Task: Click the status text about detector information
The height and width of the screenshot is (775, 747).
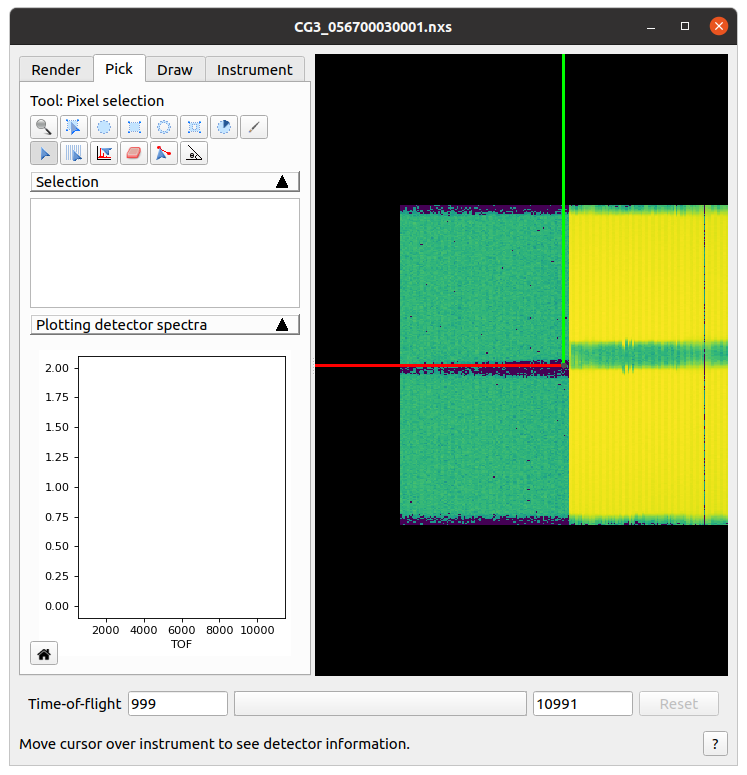Action: click(215, 744)
